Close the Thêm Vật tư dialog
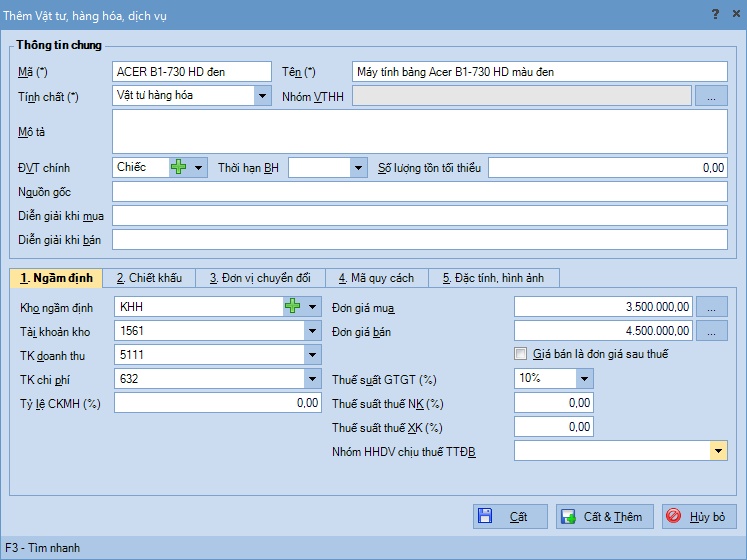Screen dimensions: 747x560 736,14
